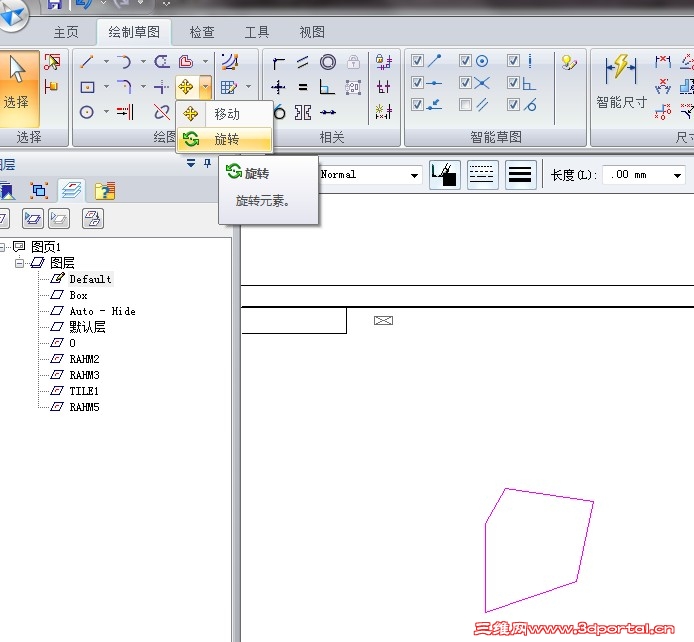Image resolution: width=694 pixels, height=642 pixels.
Task: Open the help-query tab icon in side panel
Action: [105, 191]
